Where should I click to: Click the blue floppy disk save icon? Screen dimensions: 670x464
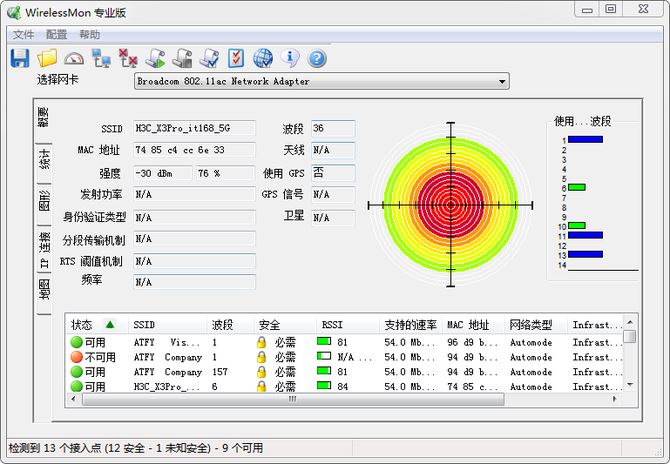(20, 58)
